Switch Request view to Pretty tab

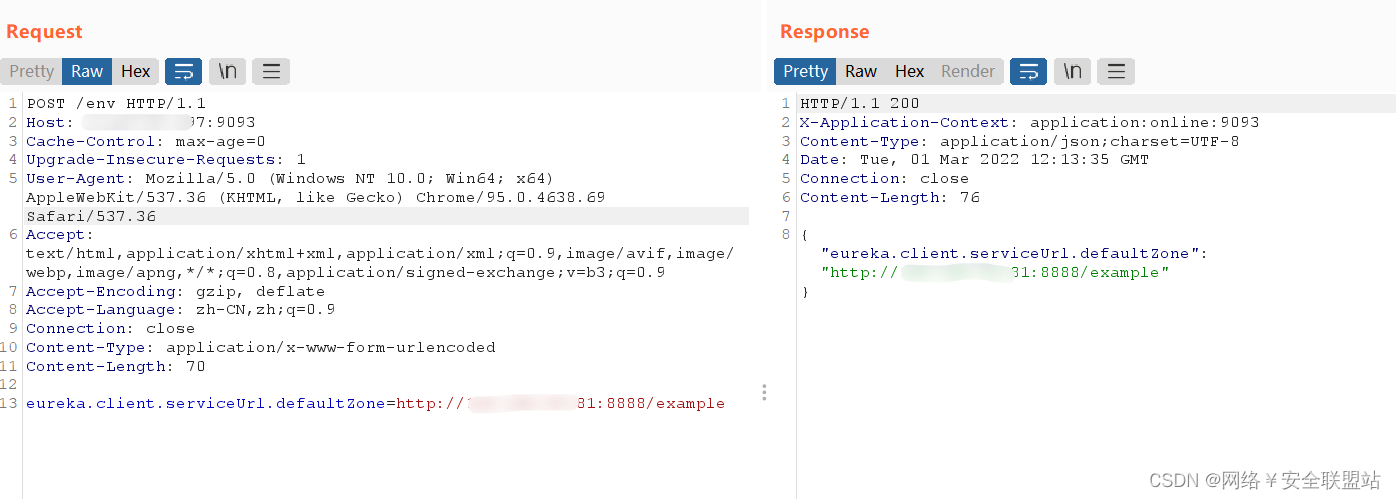(31, 71)
